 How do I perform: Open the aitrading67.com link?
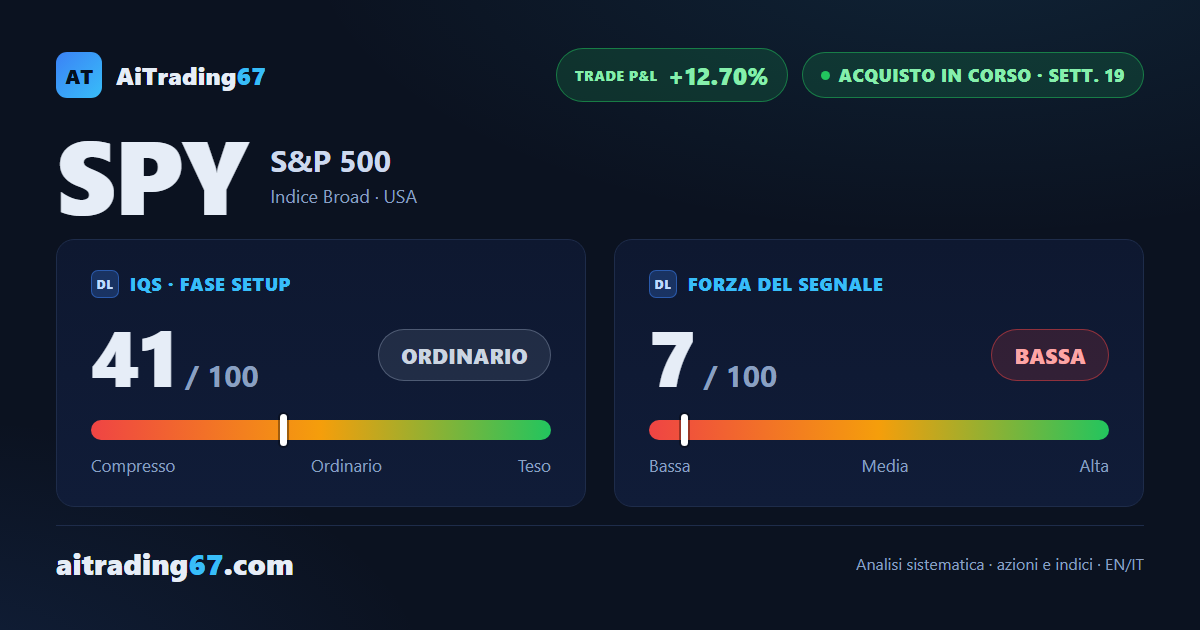(175, 566)
